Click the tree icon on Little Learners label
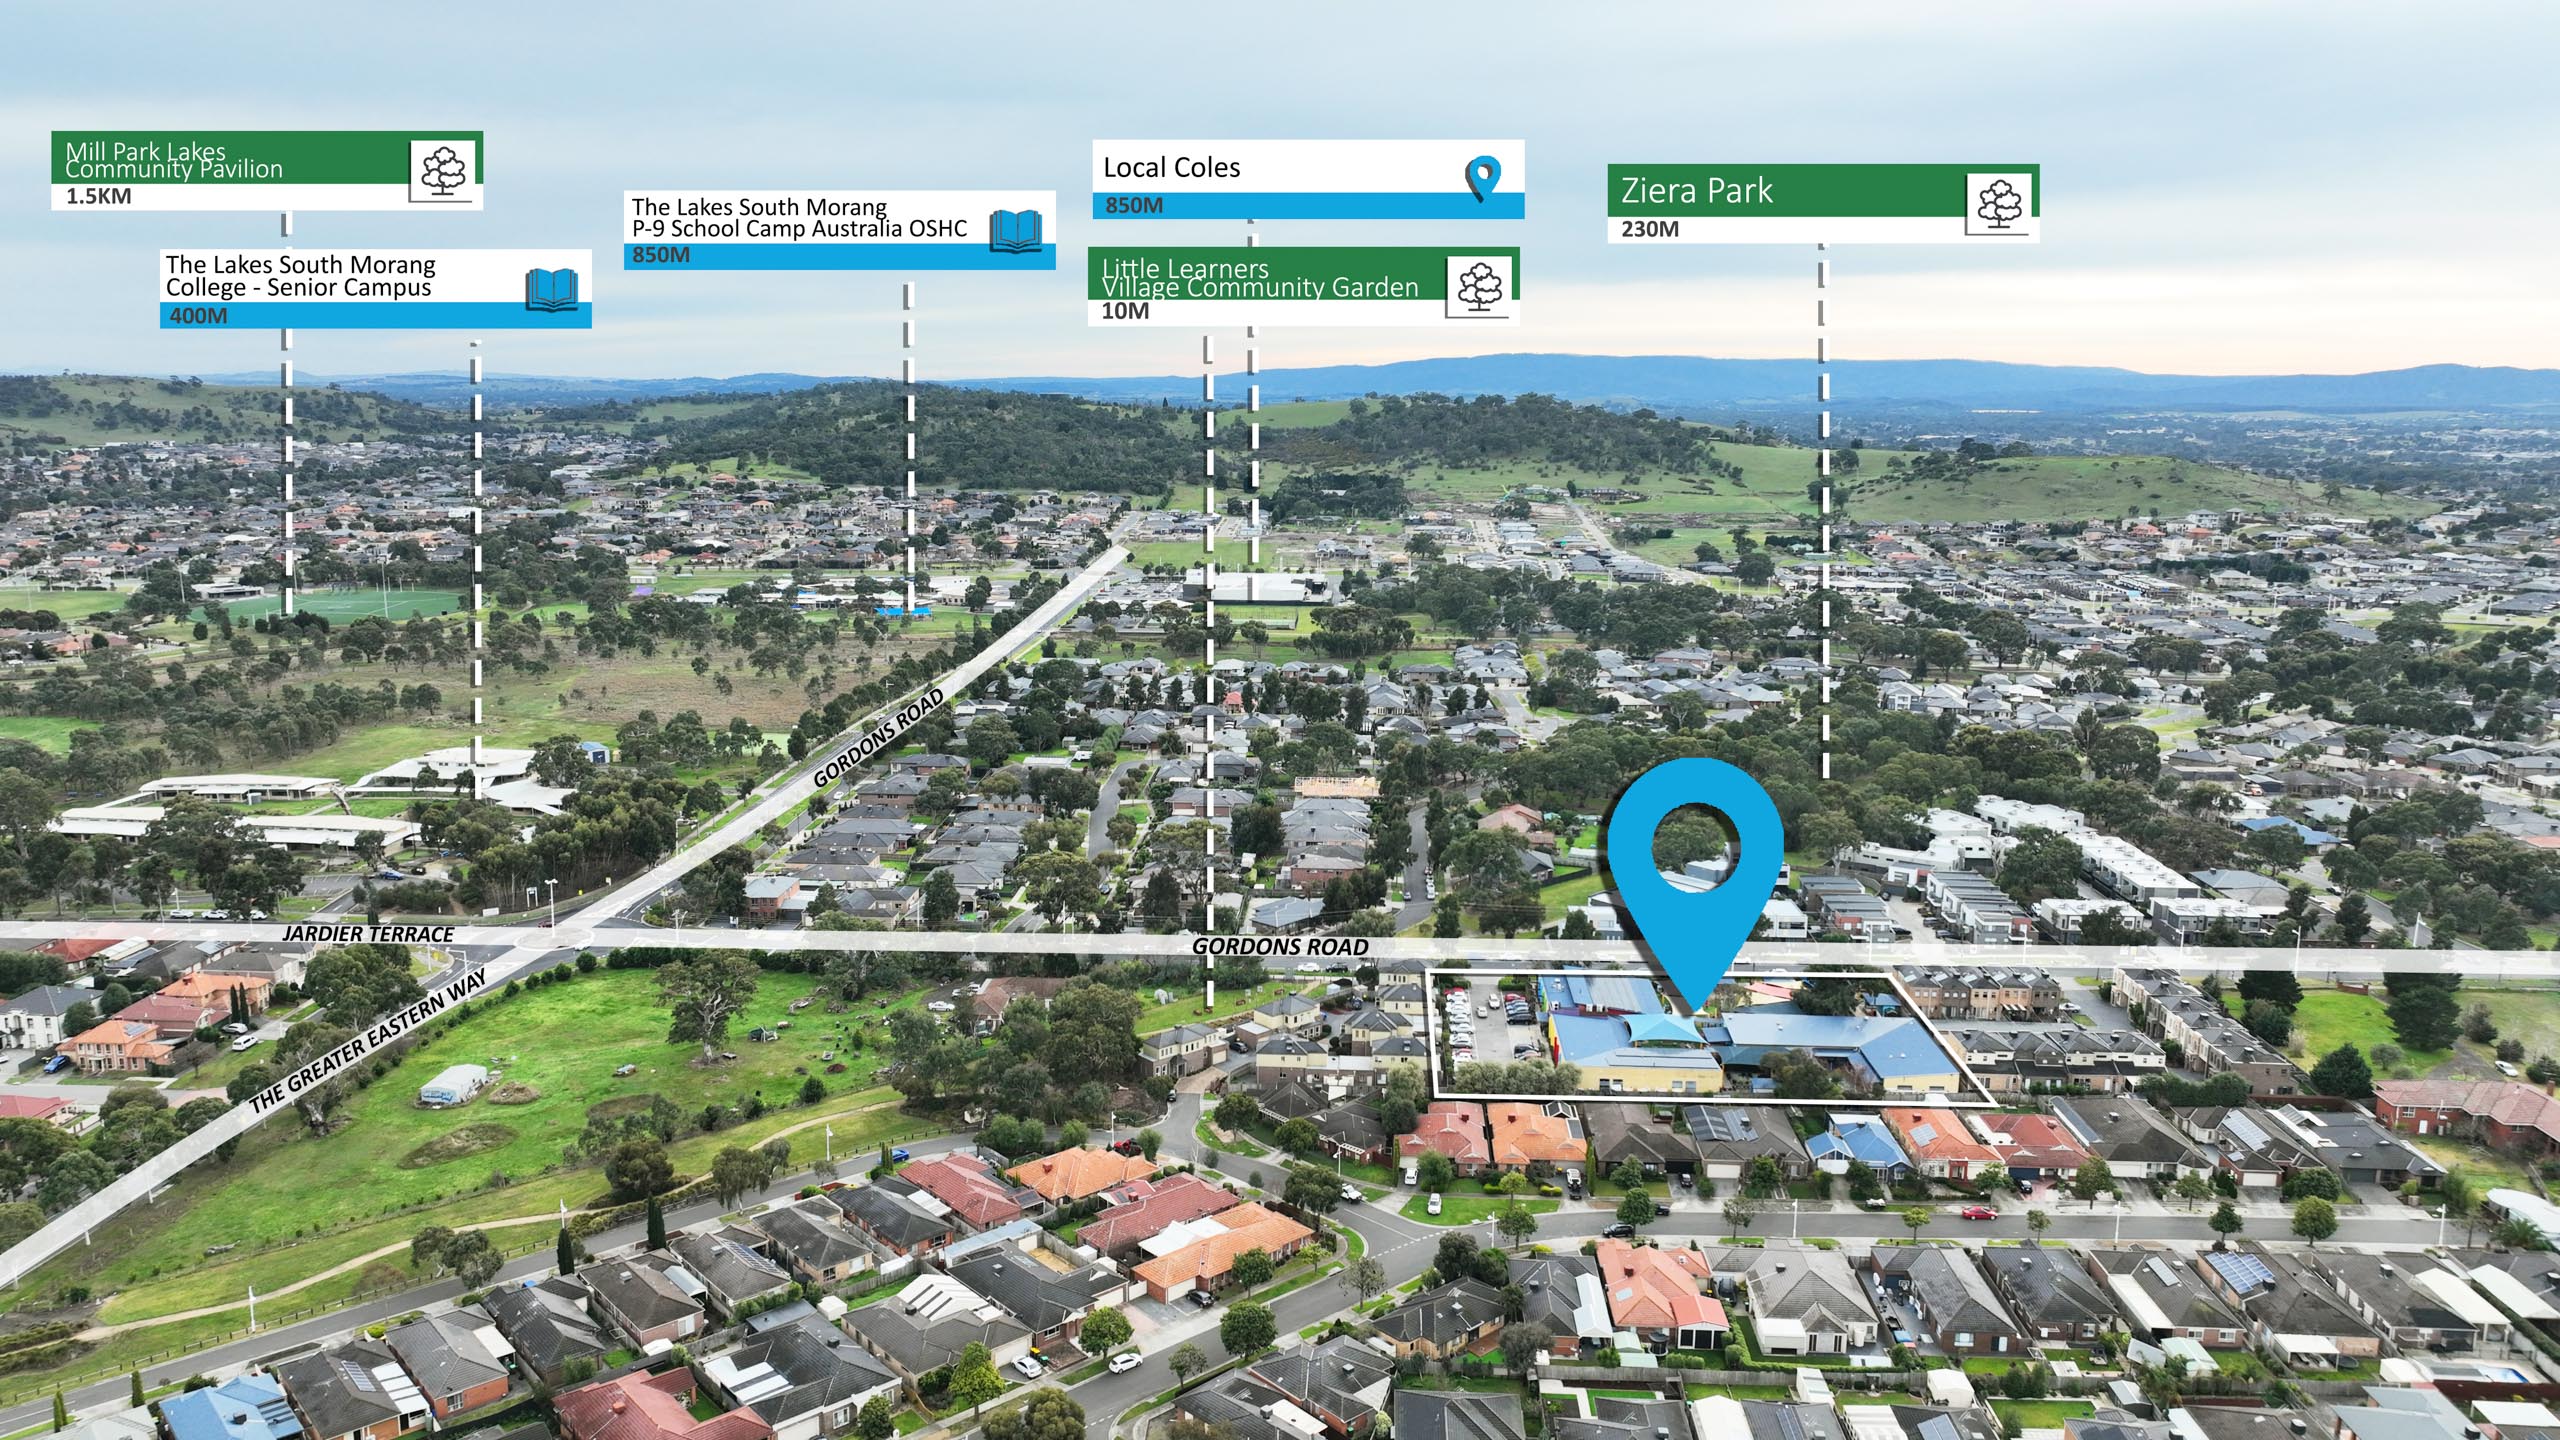 pyautogui.click(x=1479, y=288)
